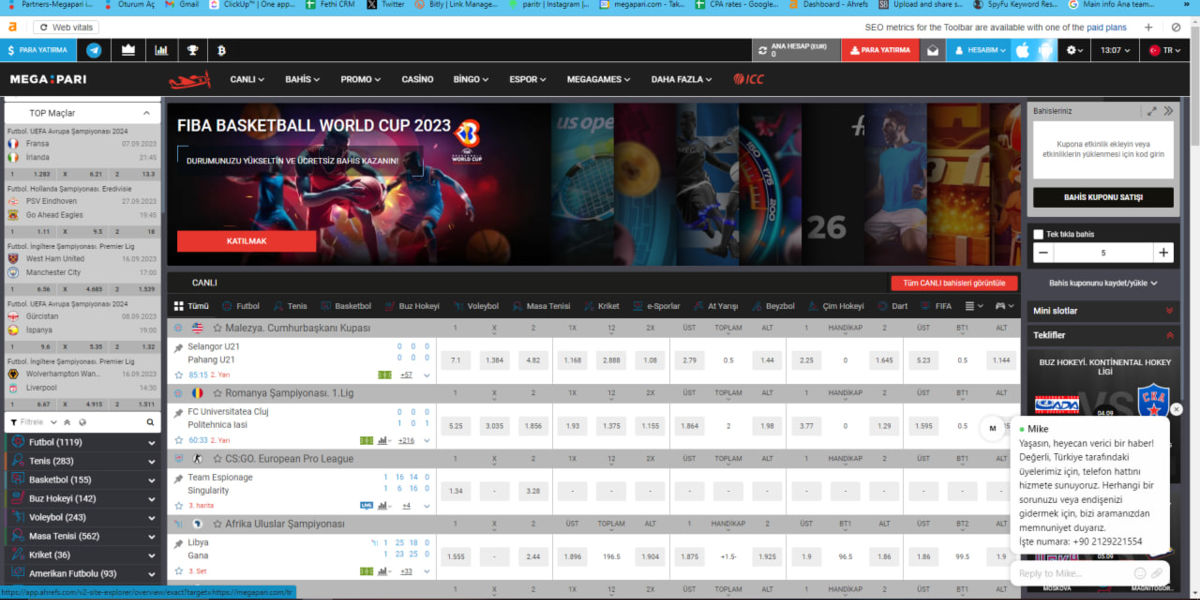Expand the bet slip panel with arrows icon
1200x600 pixels.
click(1152, 111)
